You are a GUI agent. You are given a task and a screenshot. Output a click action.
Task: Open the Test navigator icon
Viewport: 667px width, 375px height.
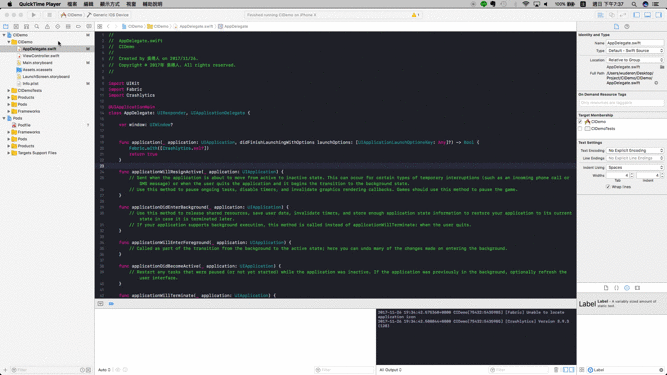[57, 26]
